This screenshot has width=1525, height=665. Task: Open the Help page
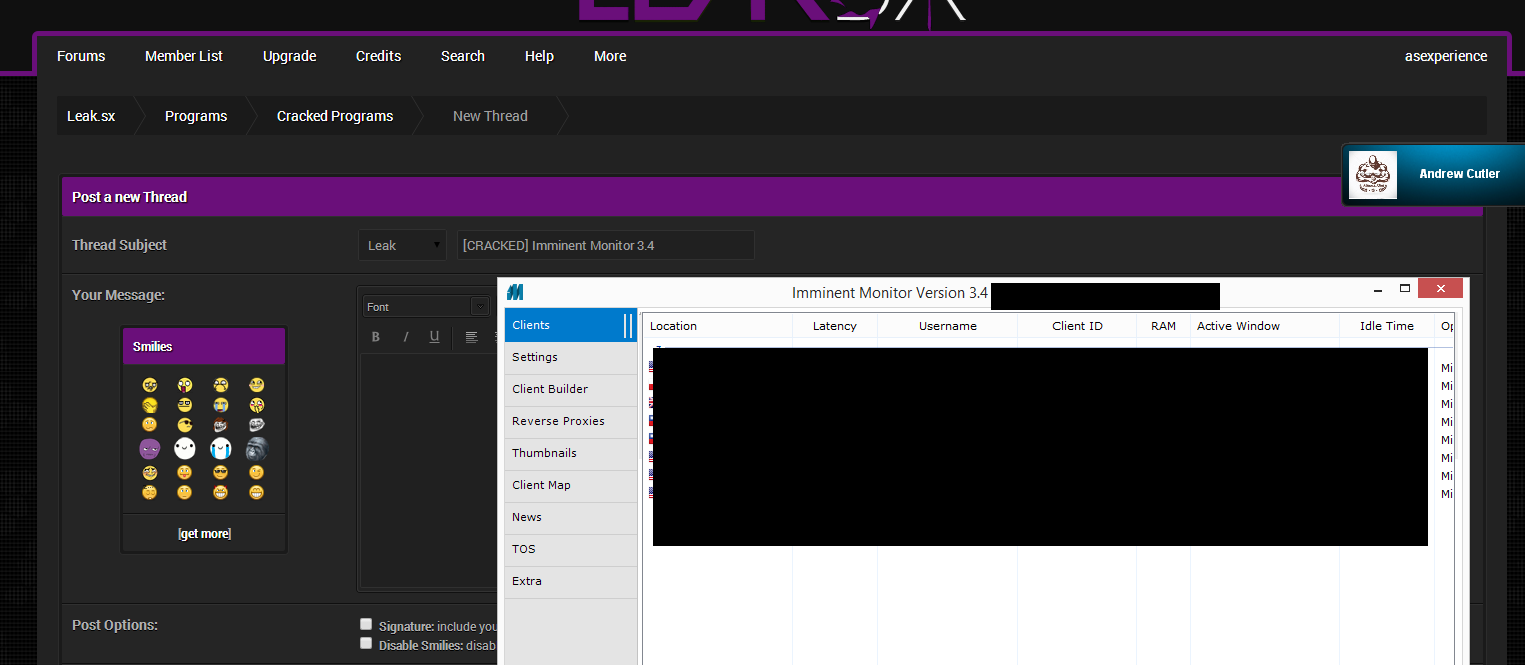539,56
